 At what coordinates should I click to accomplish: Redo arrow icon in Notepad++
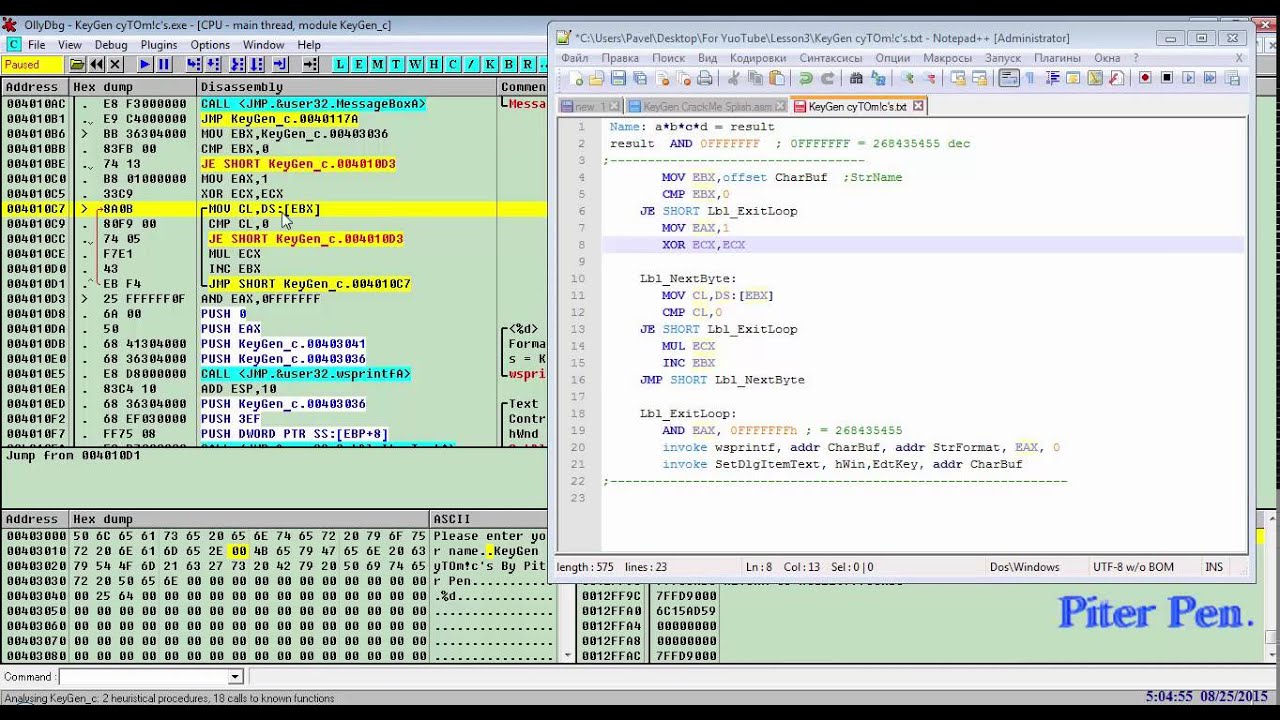[828, 78]
